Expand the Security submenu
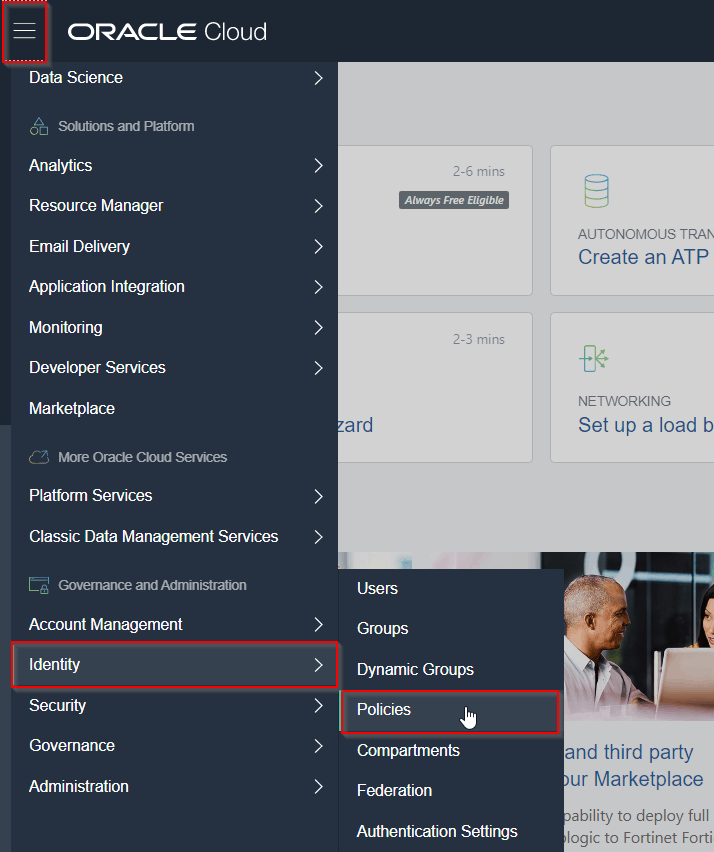714x852 pixels. [x=57, y=705]
